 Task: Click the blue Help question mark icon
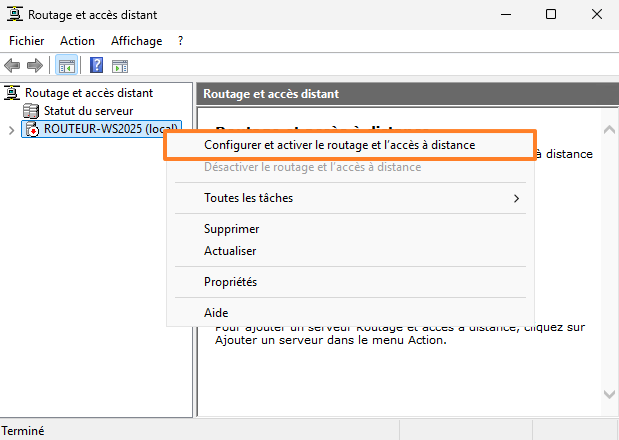tap(97, 66)
